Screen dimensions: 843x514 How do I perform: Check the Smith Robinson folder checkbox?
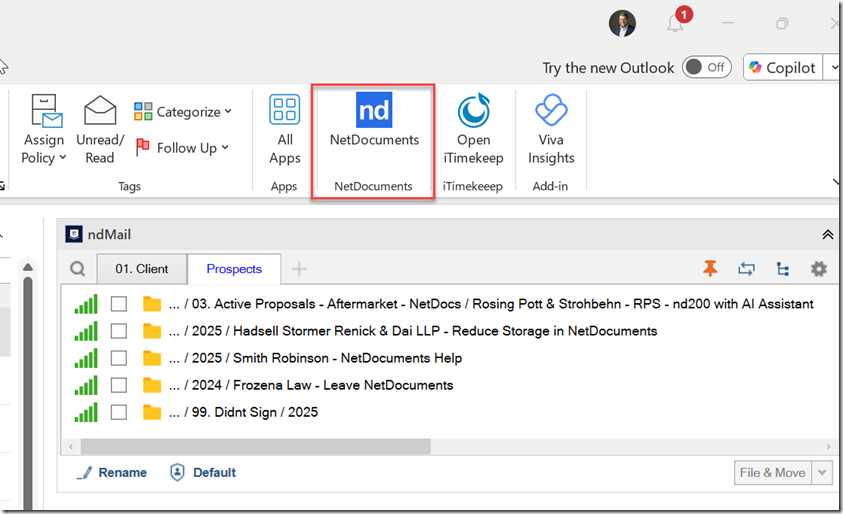(119, 358)
